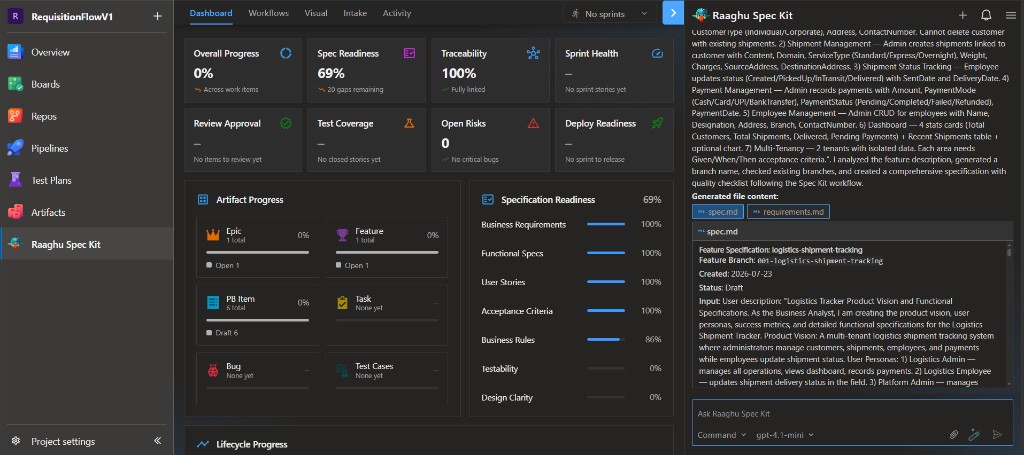1024x455 pixels.
Task: Click the 001-logistics-shipment-tracking branch text
Action: (820, 260)
